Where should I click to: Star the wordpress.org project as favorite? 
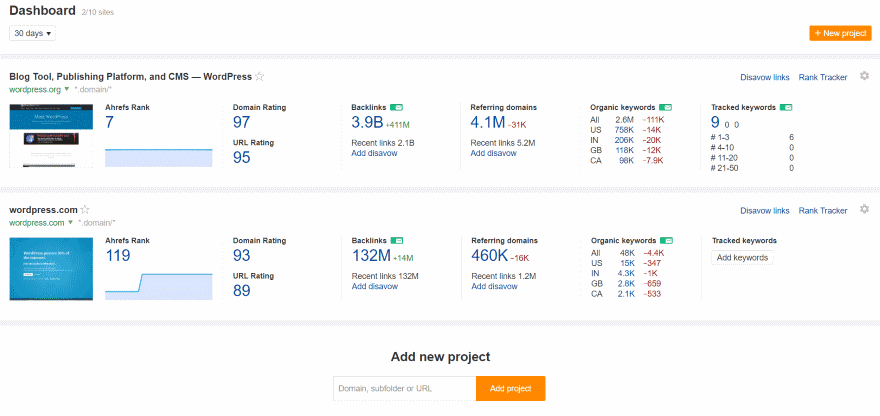click(x=260, y=76)
